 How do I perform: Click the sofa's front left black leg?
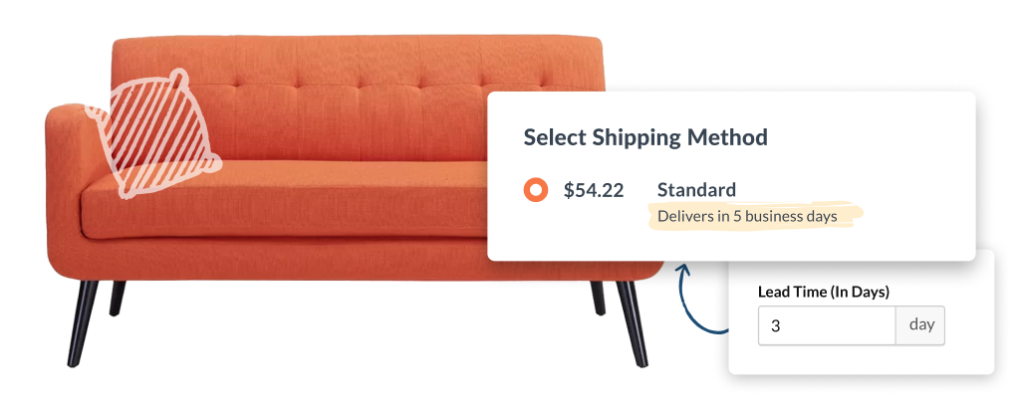(x=82, y=323)
